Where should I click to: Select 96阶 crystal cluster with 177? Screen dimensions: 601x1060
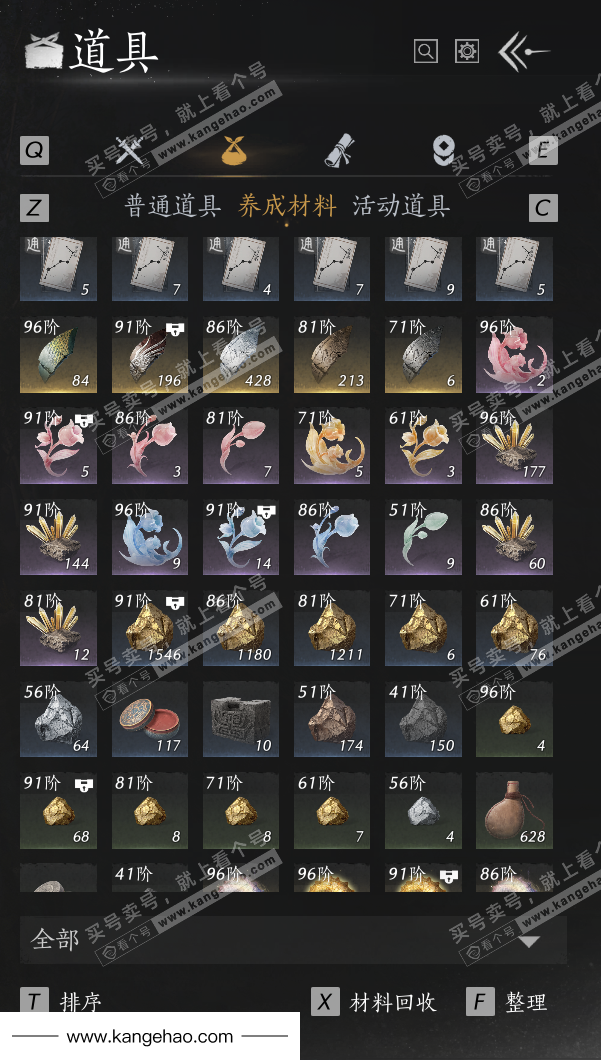point(514,446)
